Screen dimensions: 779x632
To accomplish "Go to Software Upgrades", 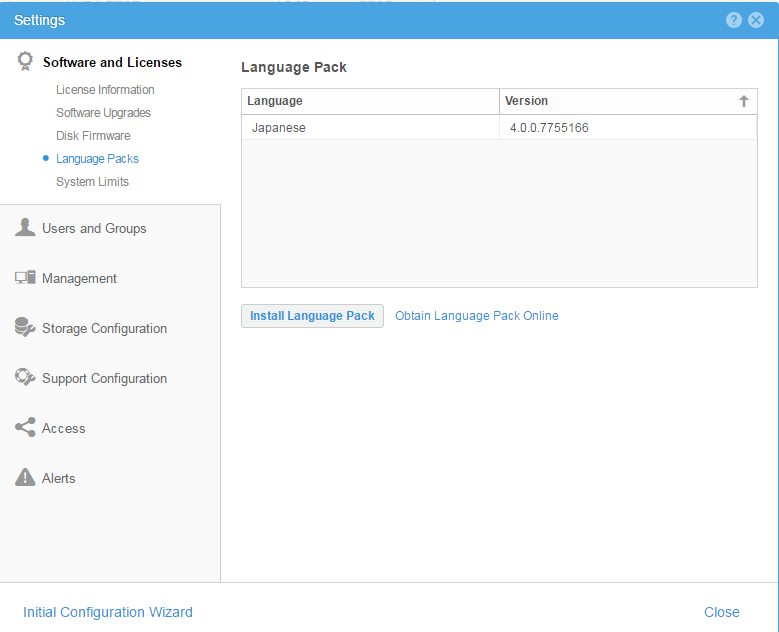I will 103,113.
